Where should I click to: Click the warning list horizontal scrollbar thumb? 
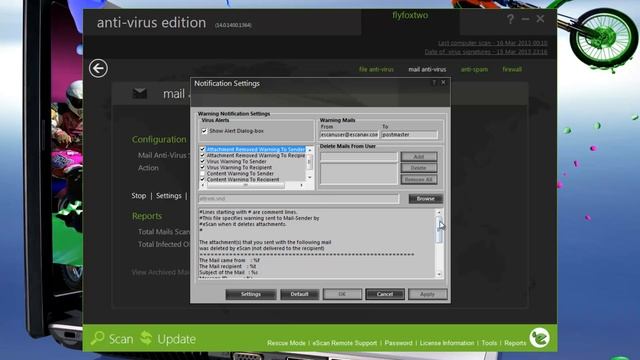tap(245, 185)
